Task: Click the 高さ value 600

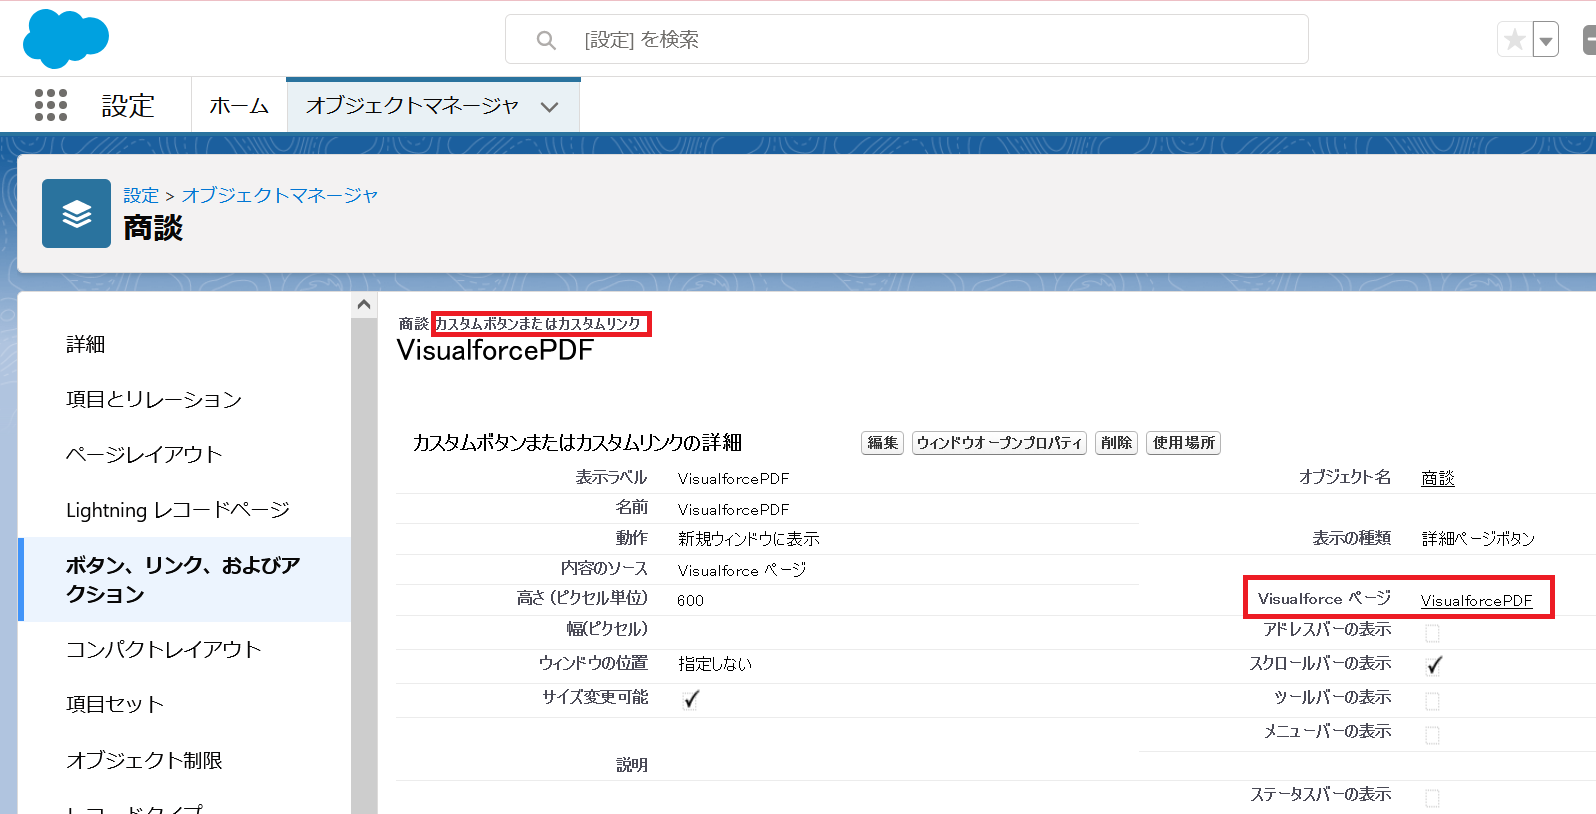Action: [x=691, y=601]
